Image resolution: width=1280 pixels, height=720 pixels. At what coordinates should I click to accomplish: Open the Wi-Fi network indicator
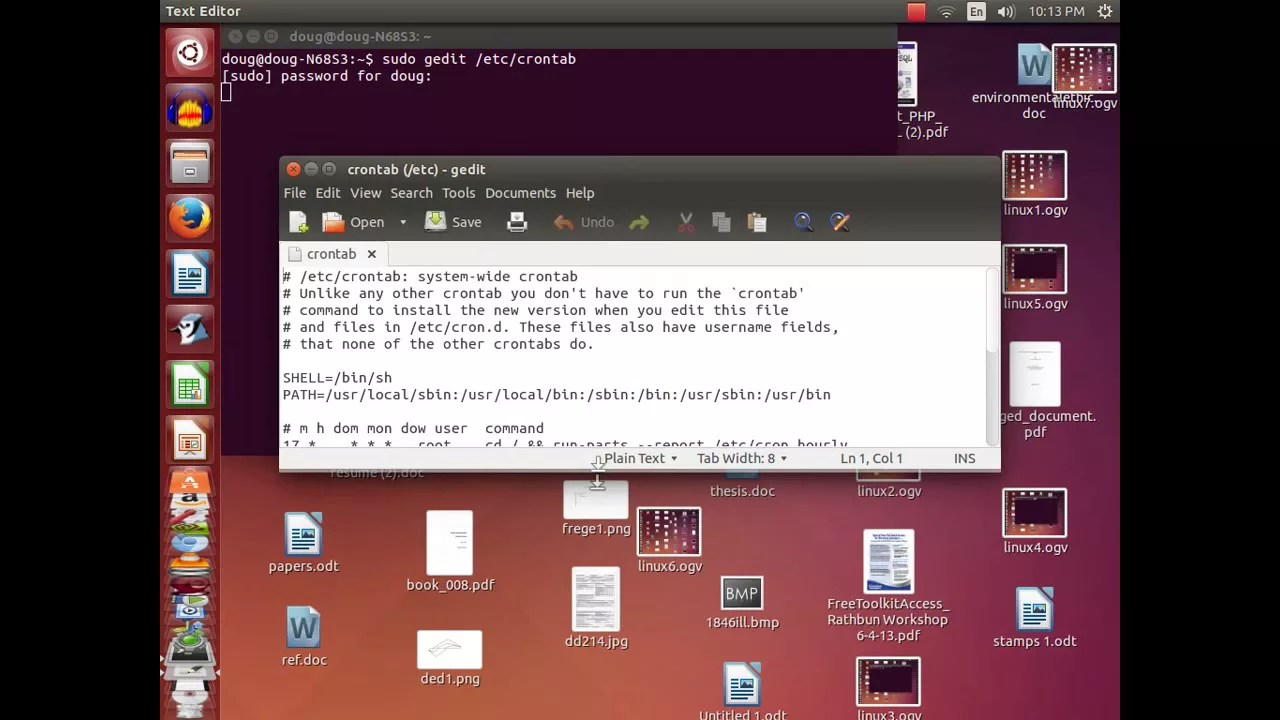946,11
